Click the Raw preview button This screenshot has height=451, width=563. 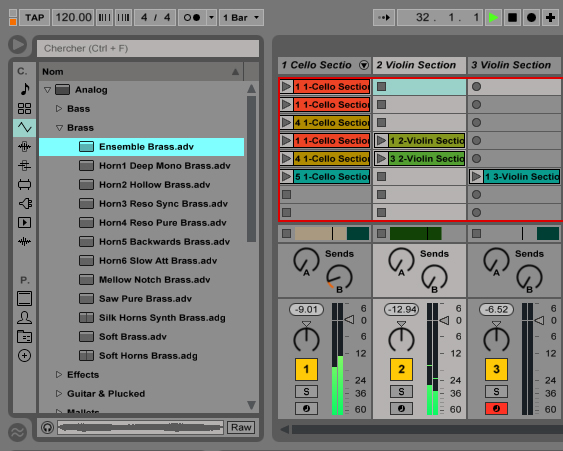click(x=241, y=427)
